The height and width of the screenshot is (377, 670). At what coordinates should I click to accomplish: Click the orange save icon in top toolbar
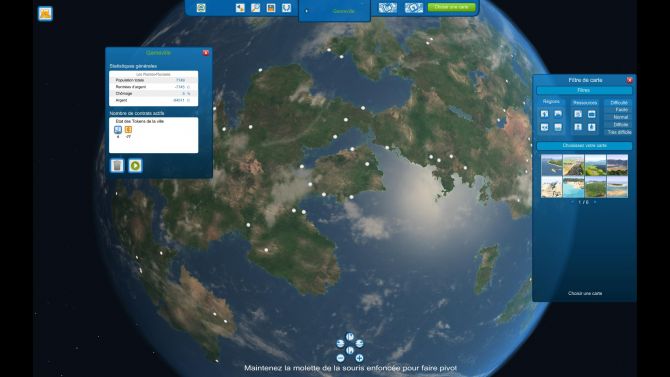point(271,8)
